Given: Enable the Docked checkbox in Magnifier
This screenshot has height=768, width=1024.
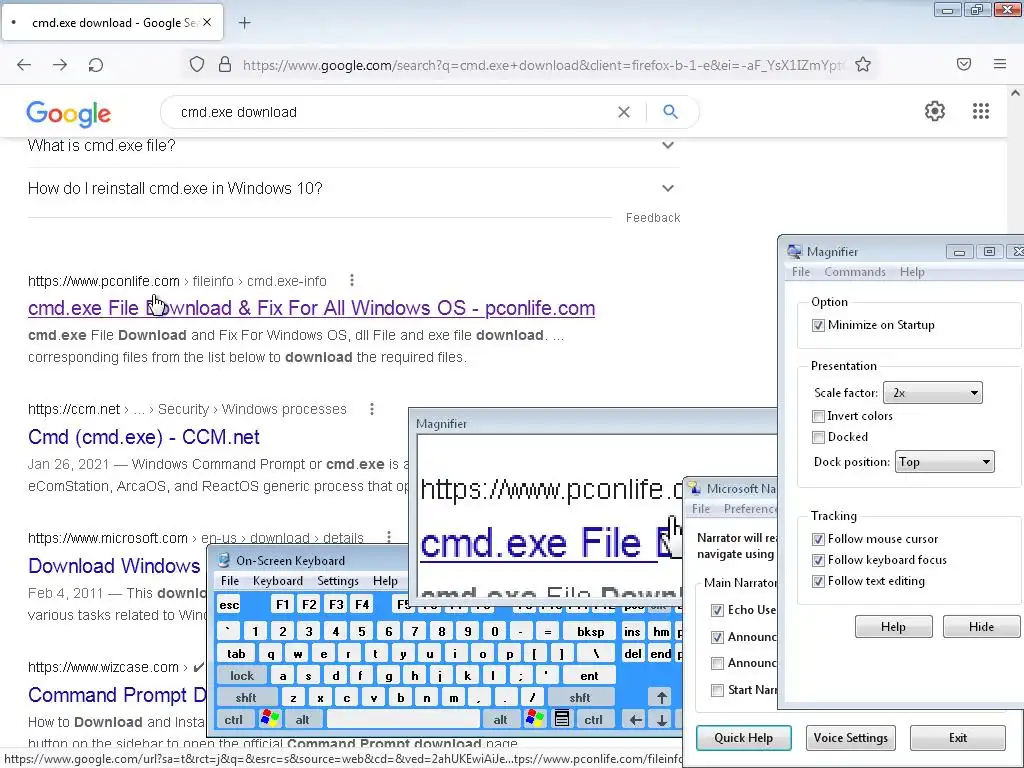Looking at the screenshot, I should (818, 437).
